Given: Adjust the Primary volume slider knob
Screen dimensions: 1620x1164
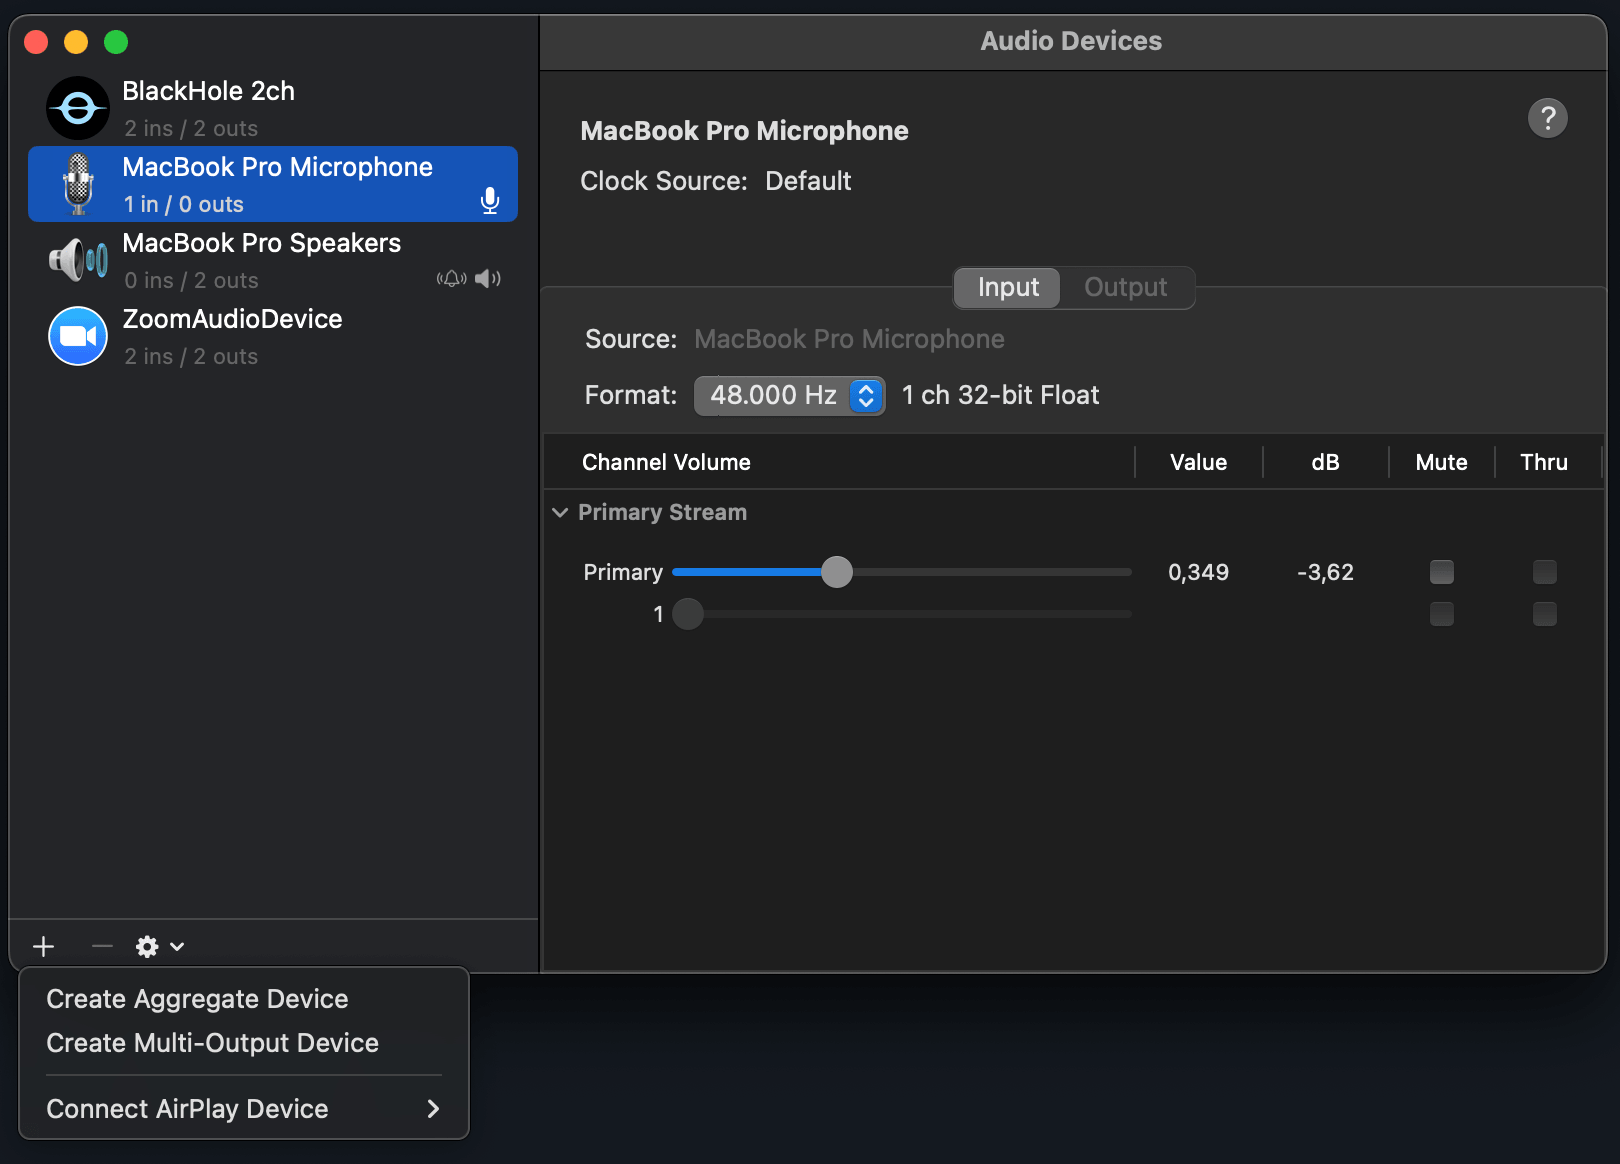Looking at the screenshot, I should coord(837,572).
